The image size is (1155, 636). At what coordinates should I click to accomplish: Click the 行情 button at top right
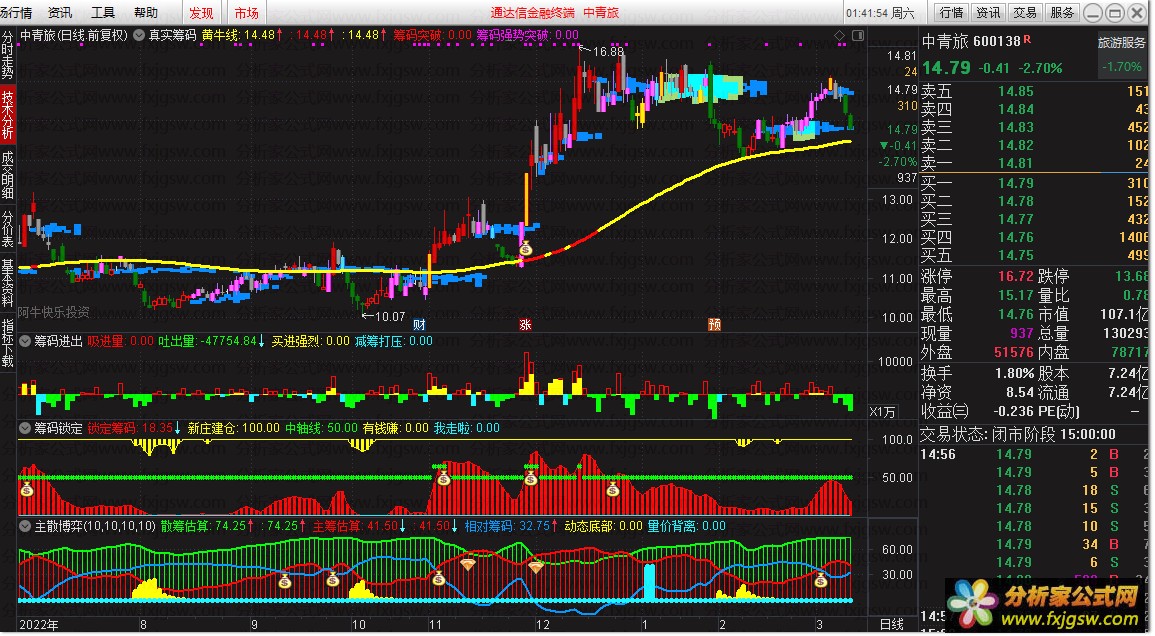(x=952, y=13)
